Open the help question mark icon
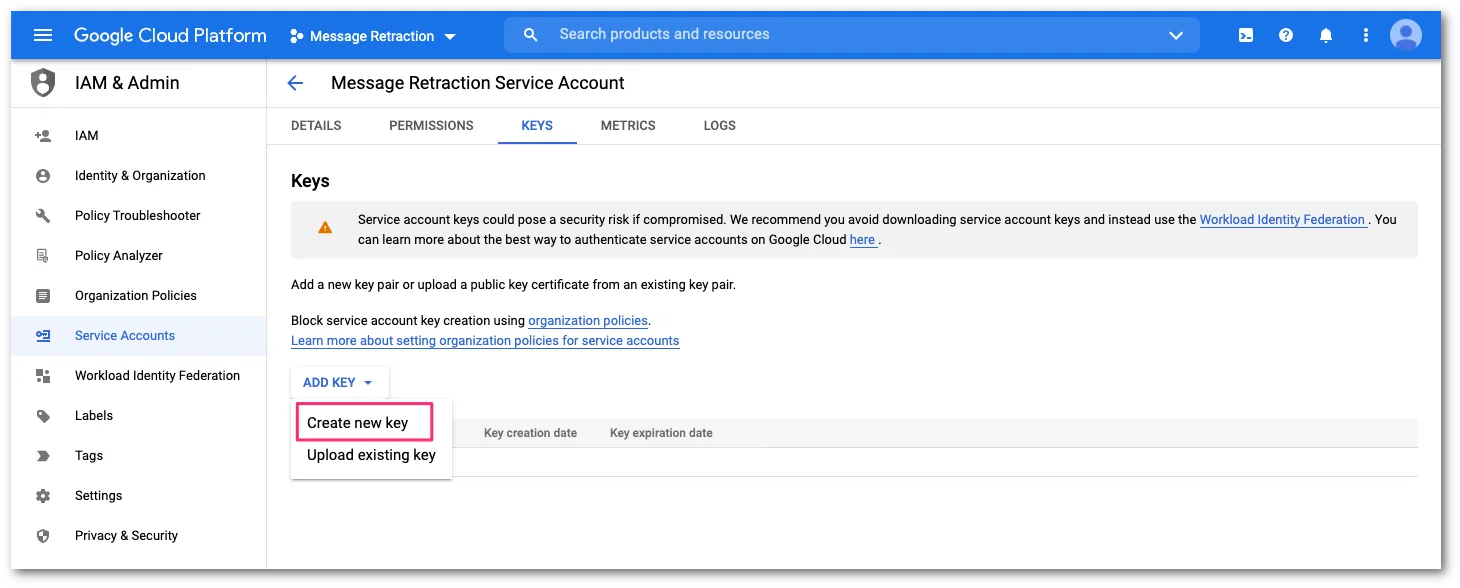The width and height of the screenshot is (1460, 588). 1286,35
